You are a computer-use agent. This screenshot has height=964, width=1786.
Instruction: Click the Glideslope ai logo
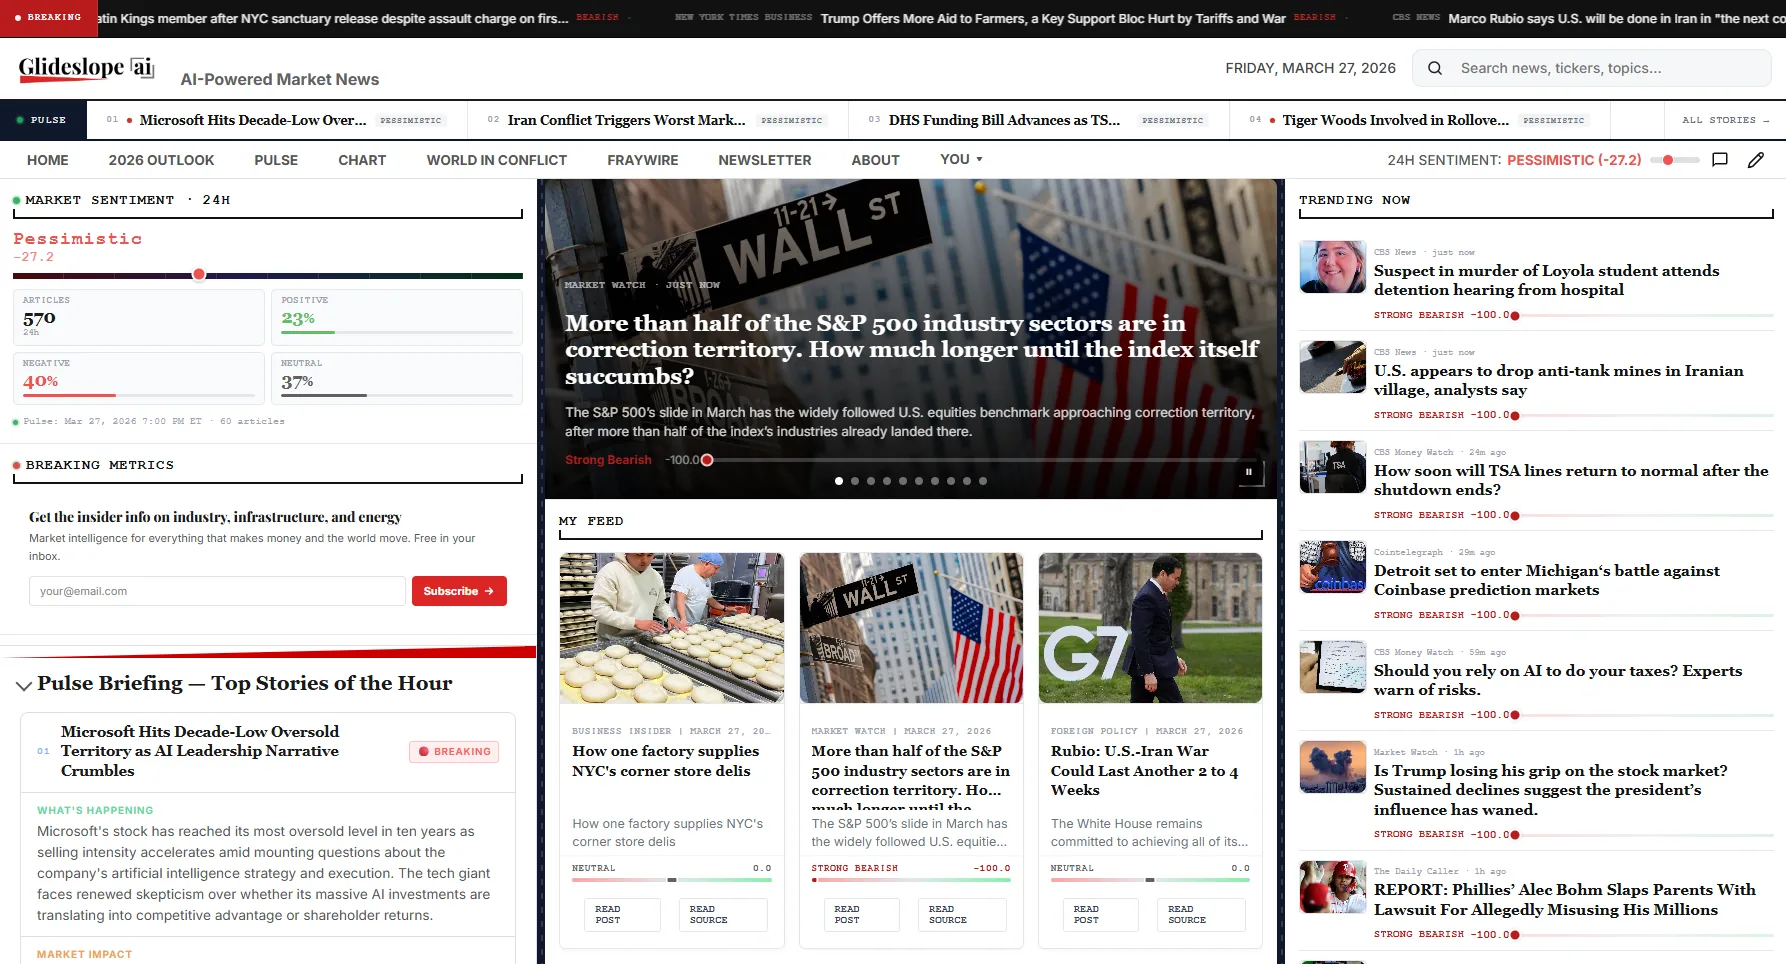click(86, 68)
